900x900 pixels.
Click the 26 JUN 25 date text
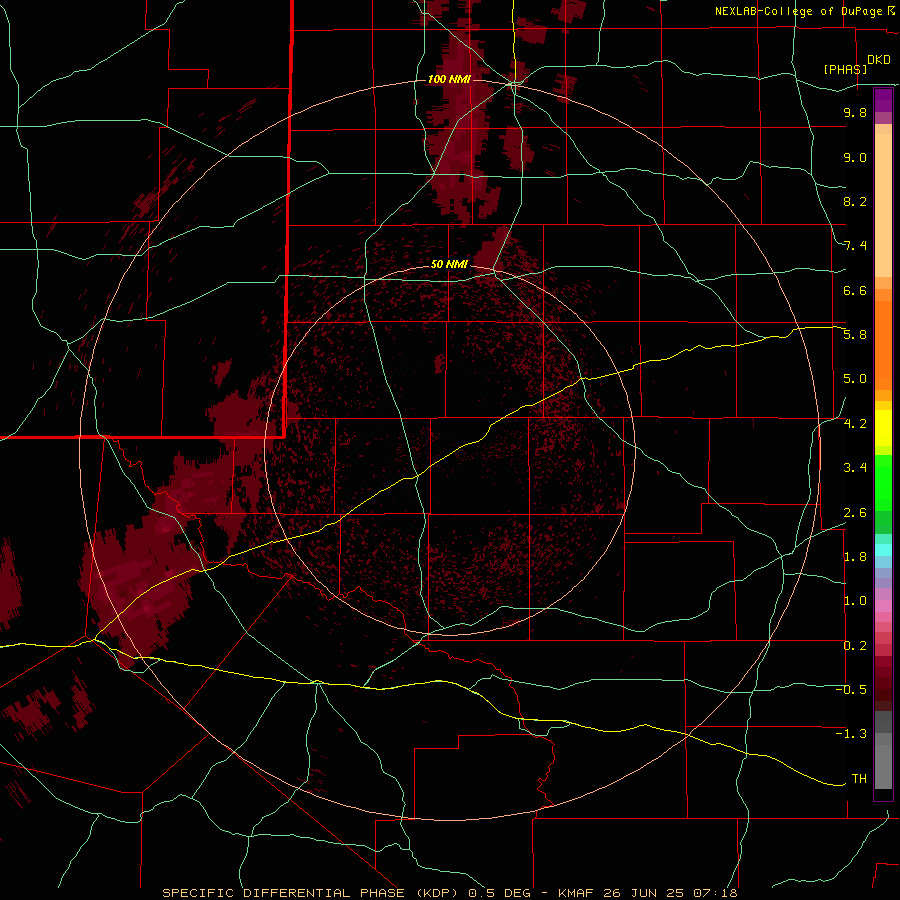(642, 893)
